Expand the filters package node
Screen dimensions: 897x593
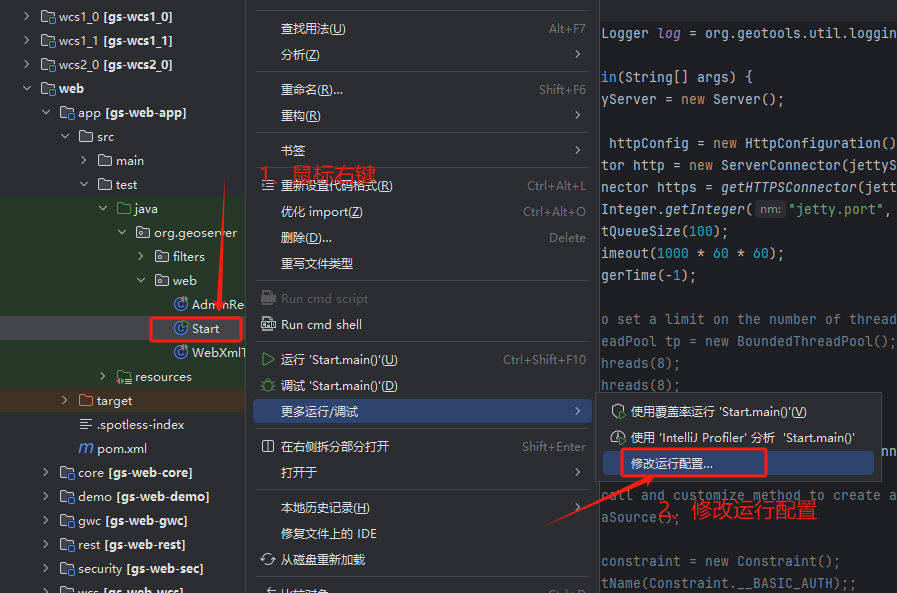pyautogui.click(x=141, y=256)
